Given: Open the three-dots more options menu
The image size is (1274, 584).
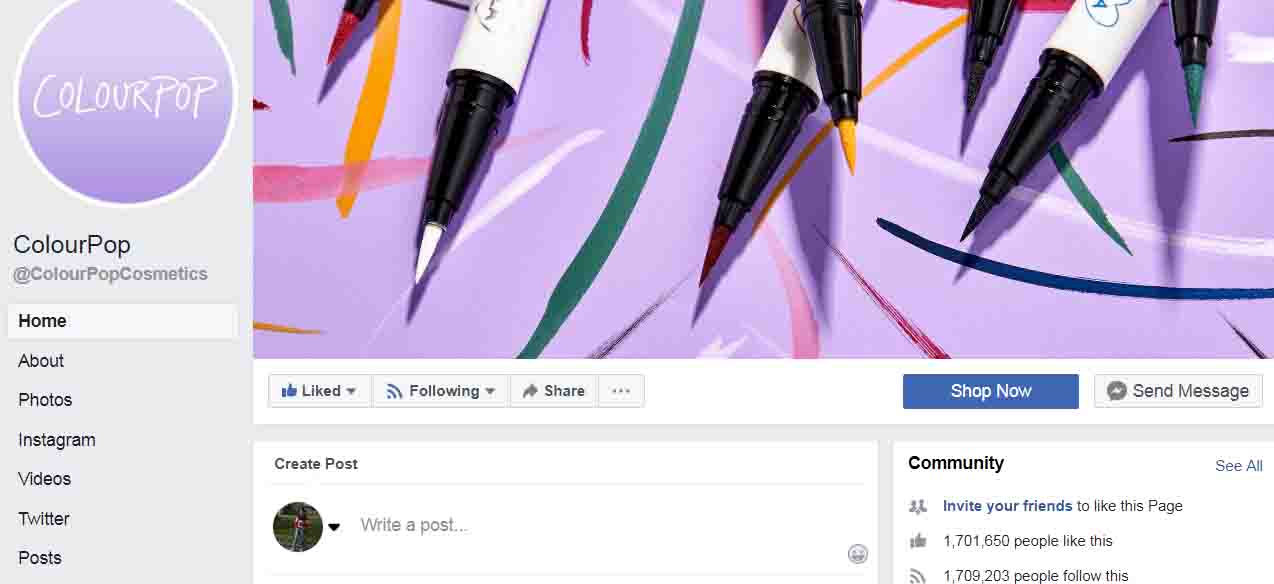Looking at the screenshot, I should click(x=621, y=391).
